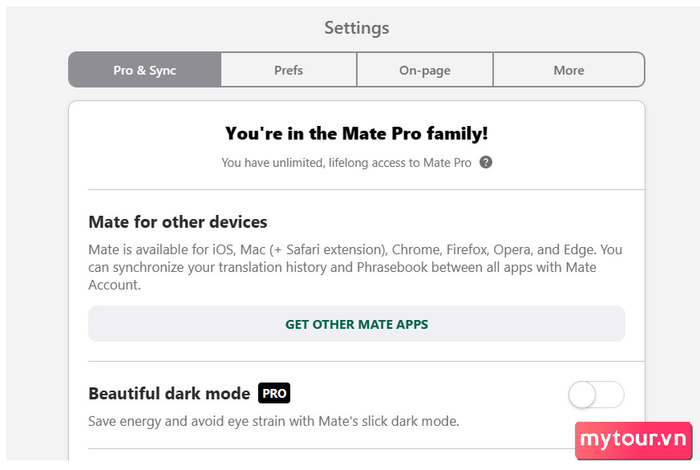
Task: Click the Firefox word in the description
Action: tap(466, 250)
